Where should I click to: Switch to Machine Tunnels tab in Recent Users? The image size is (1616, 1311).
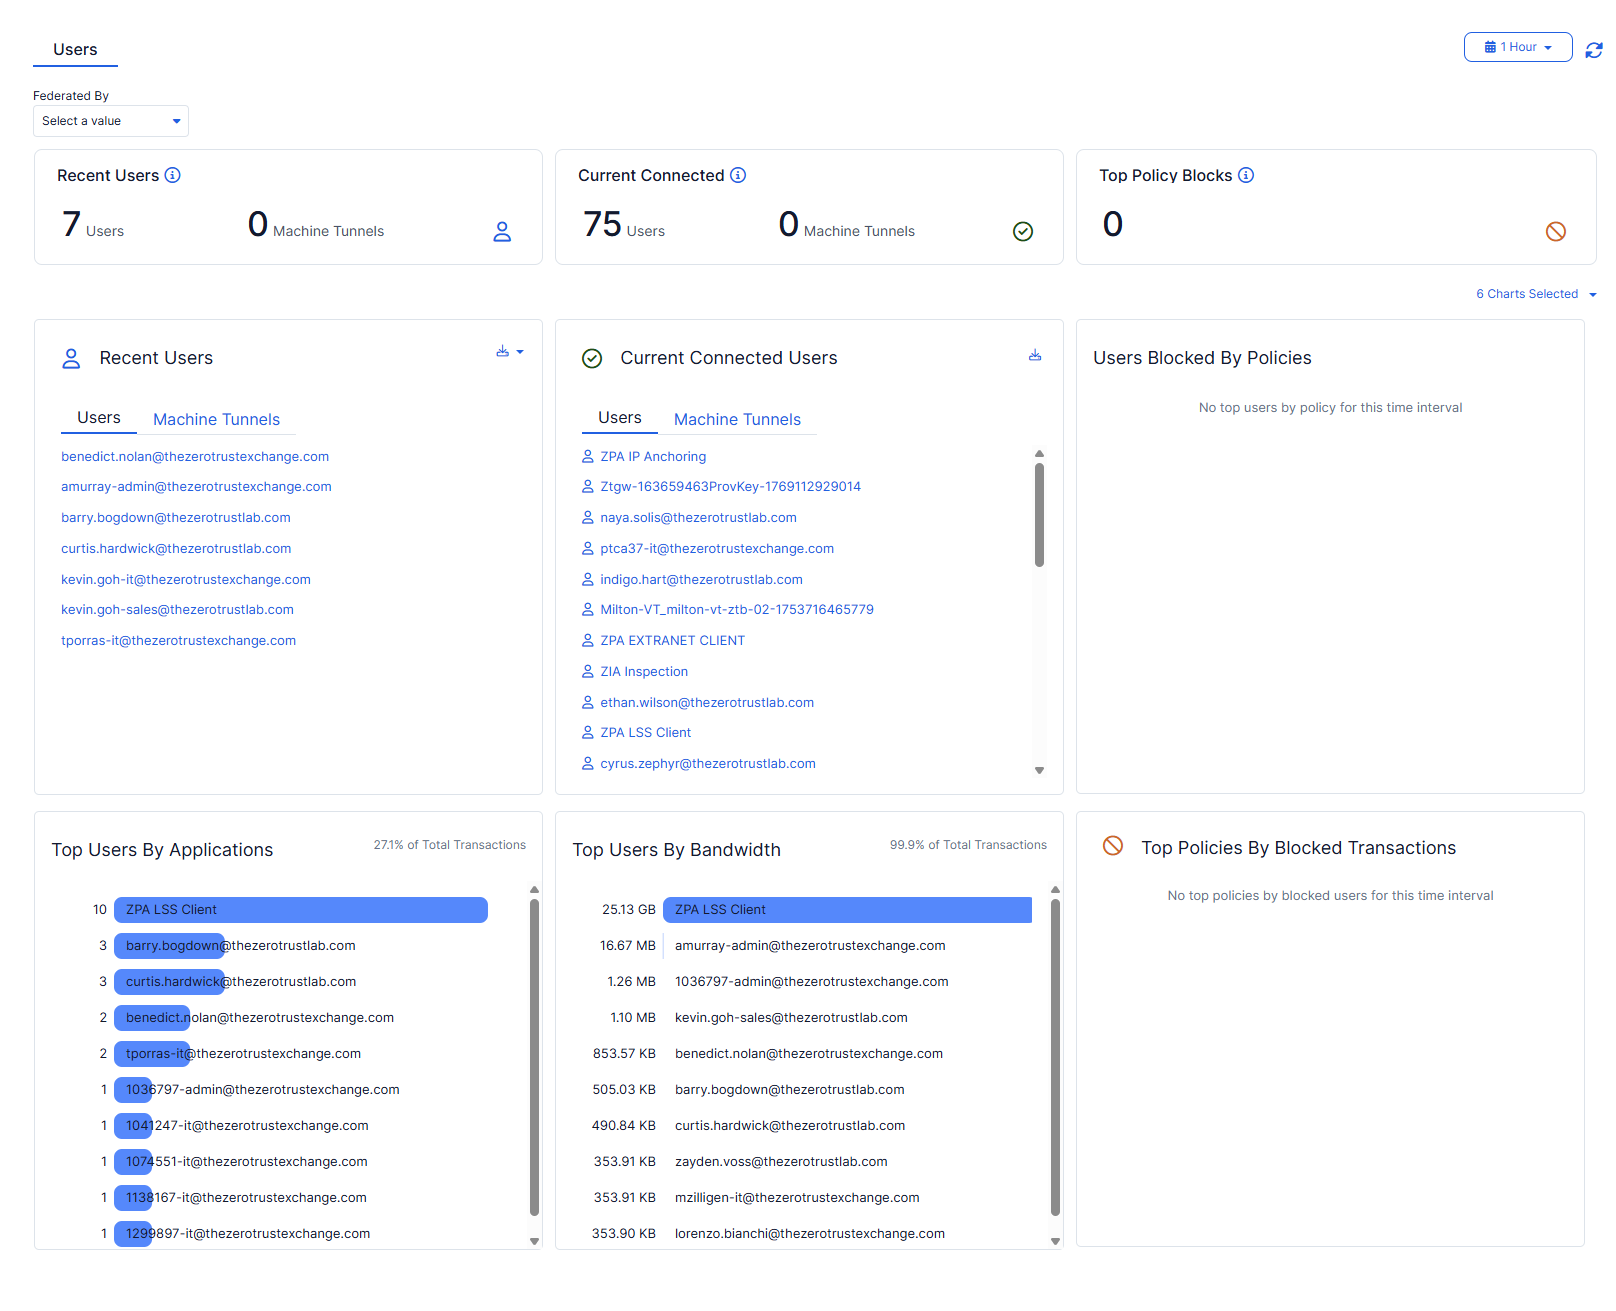pos(216,419)
